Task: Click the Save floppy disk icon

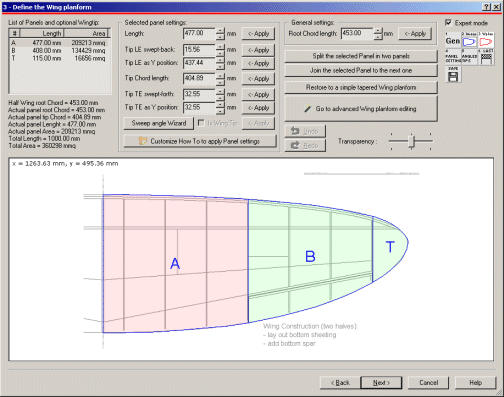Action: (453, 74)
